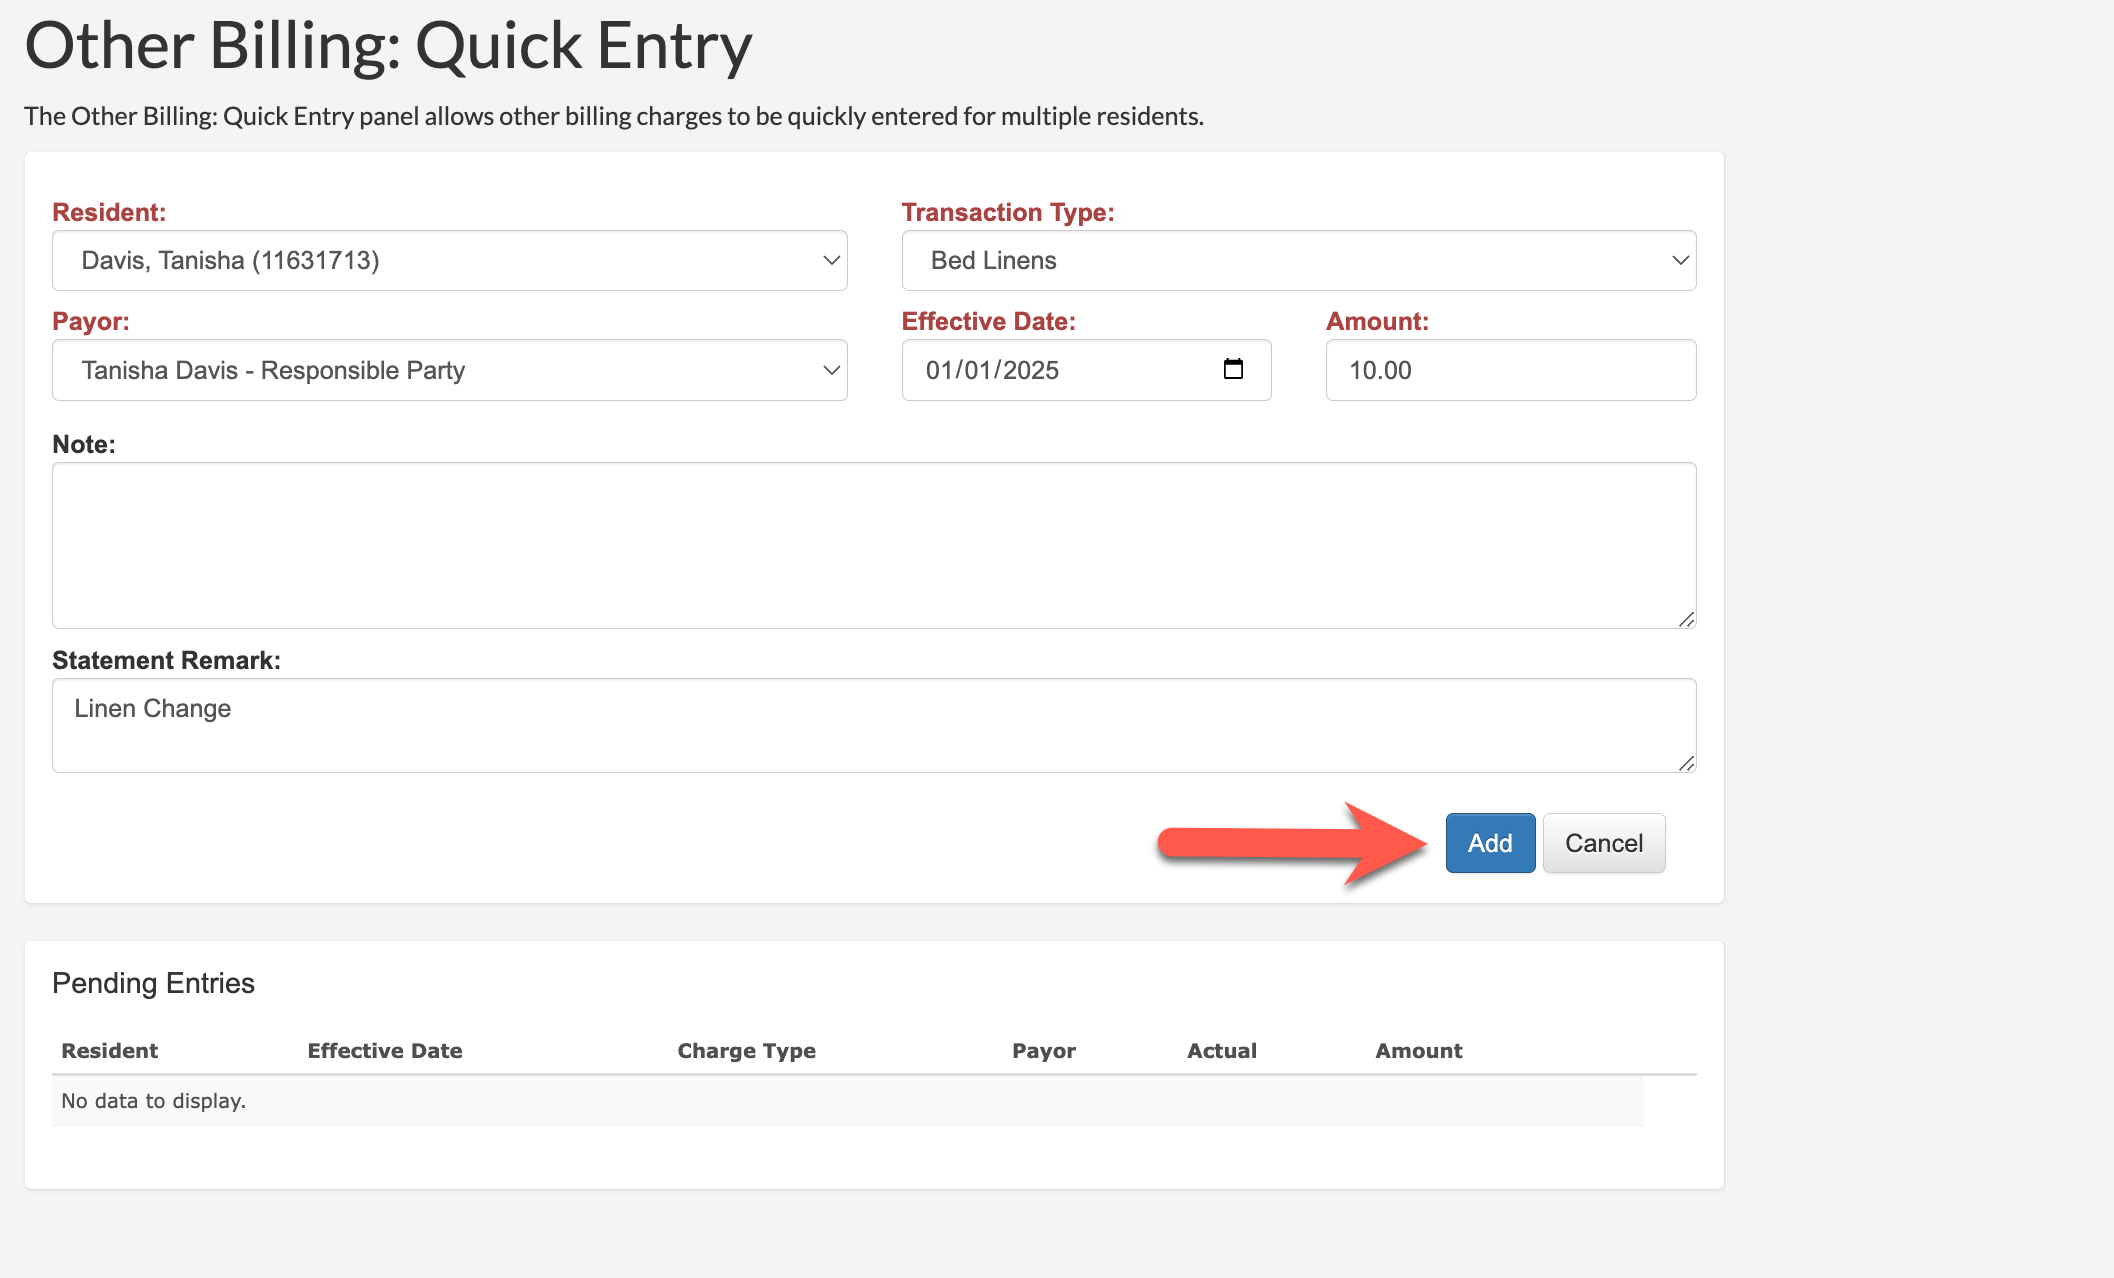Image resolution: width=2114 pixels, height=1278 pixels.
Task: Click the Charge Type column header
Action: (x=746, y=1051)
